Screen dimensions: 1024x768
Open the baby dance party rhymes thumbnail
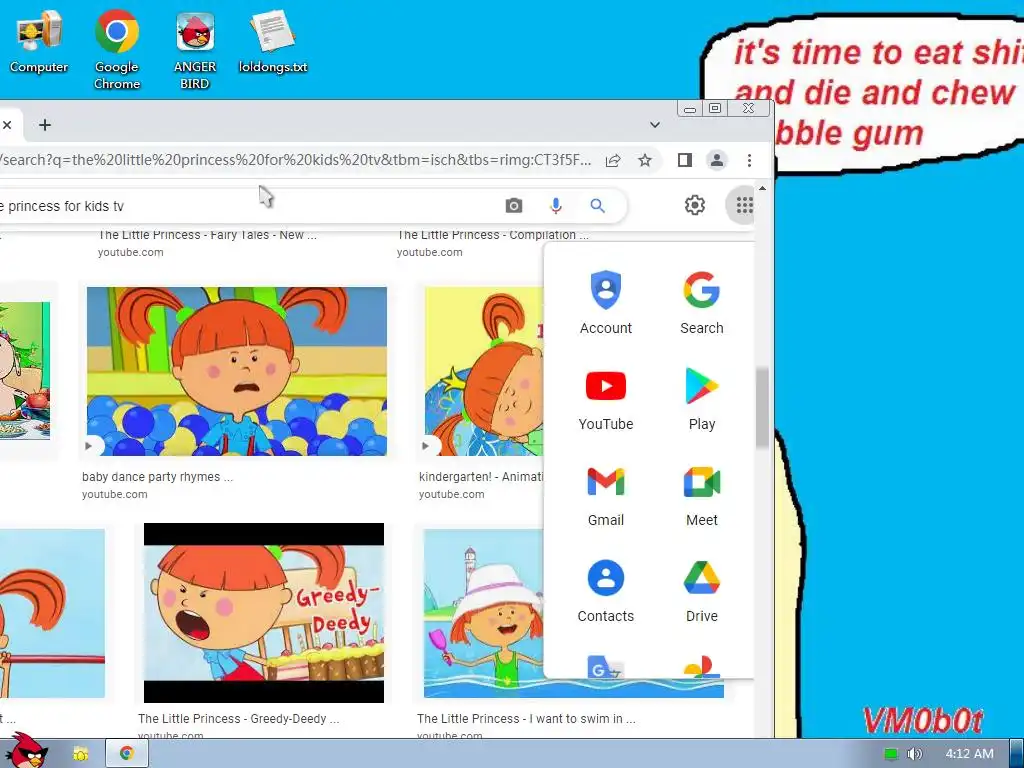[x=236, y=371]
